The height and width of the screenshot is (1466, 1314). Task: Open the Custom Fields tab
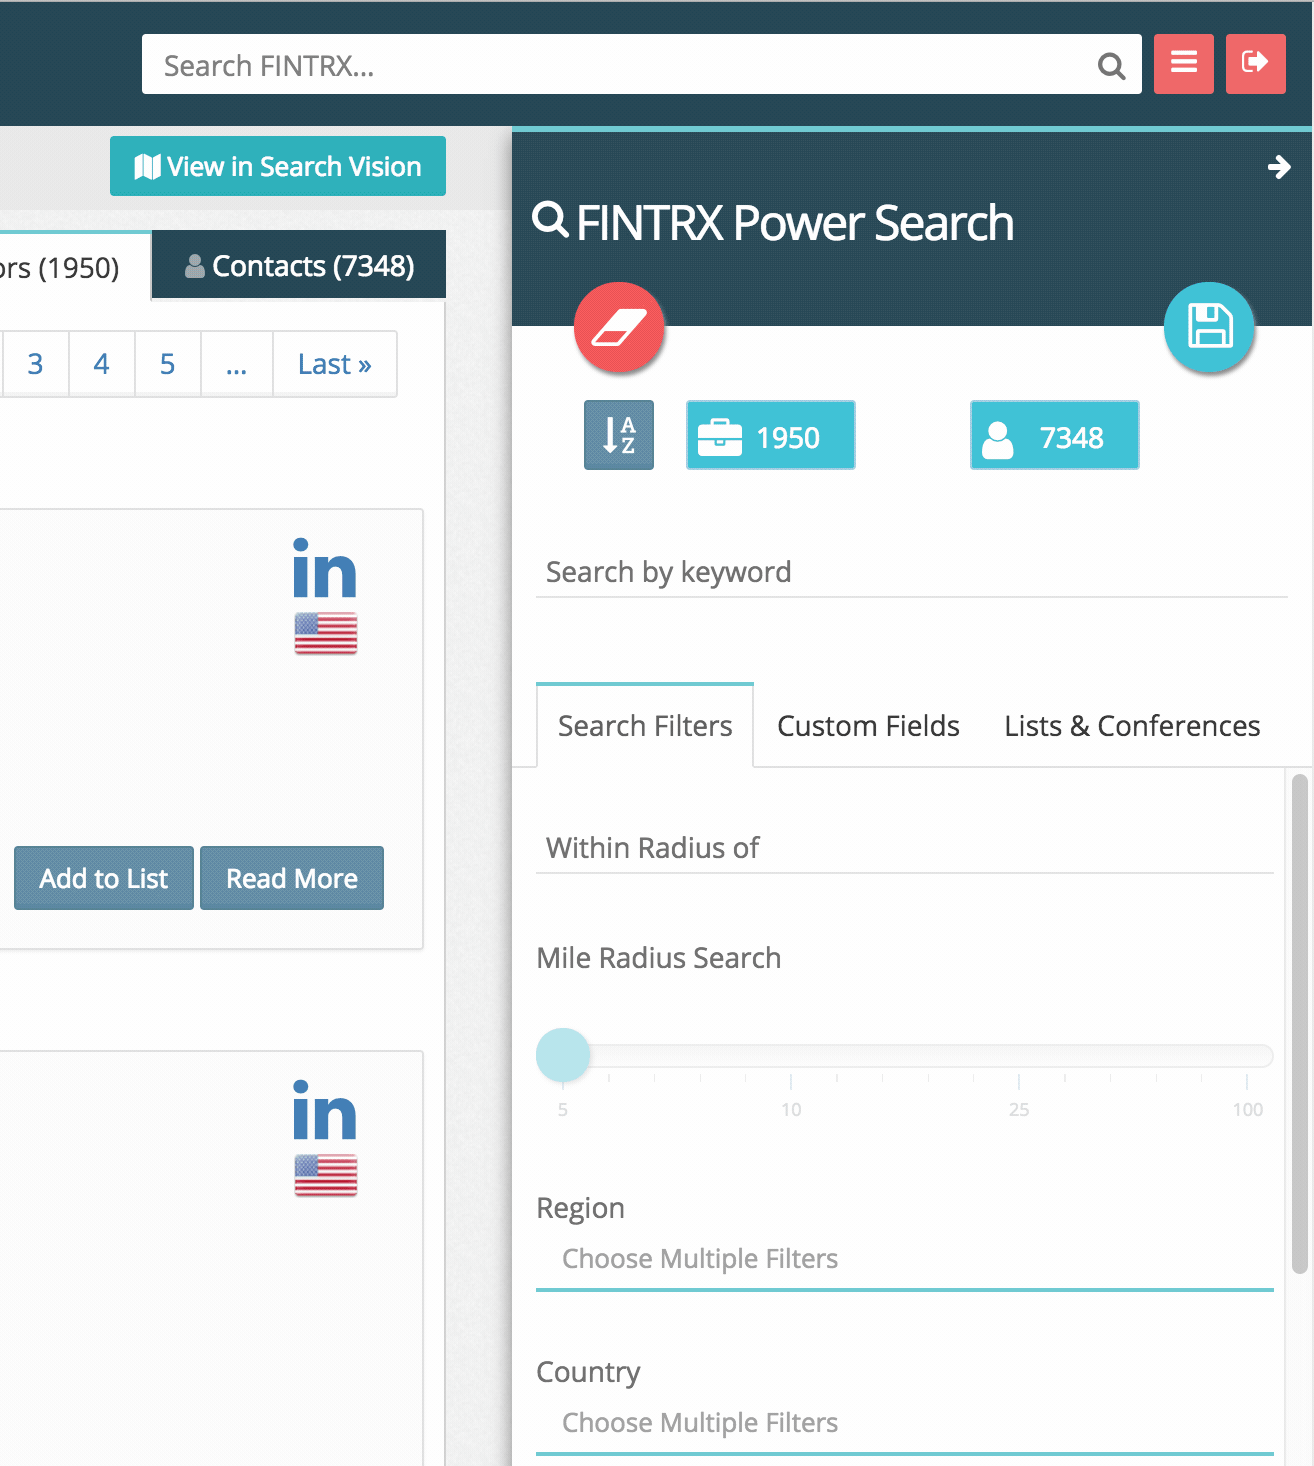pyautogui.click(x=868, y=726)
